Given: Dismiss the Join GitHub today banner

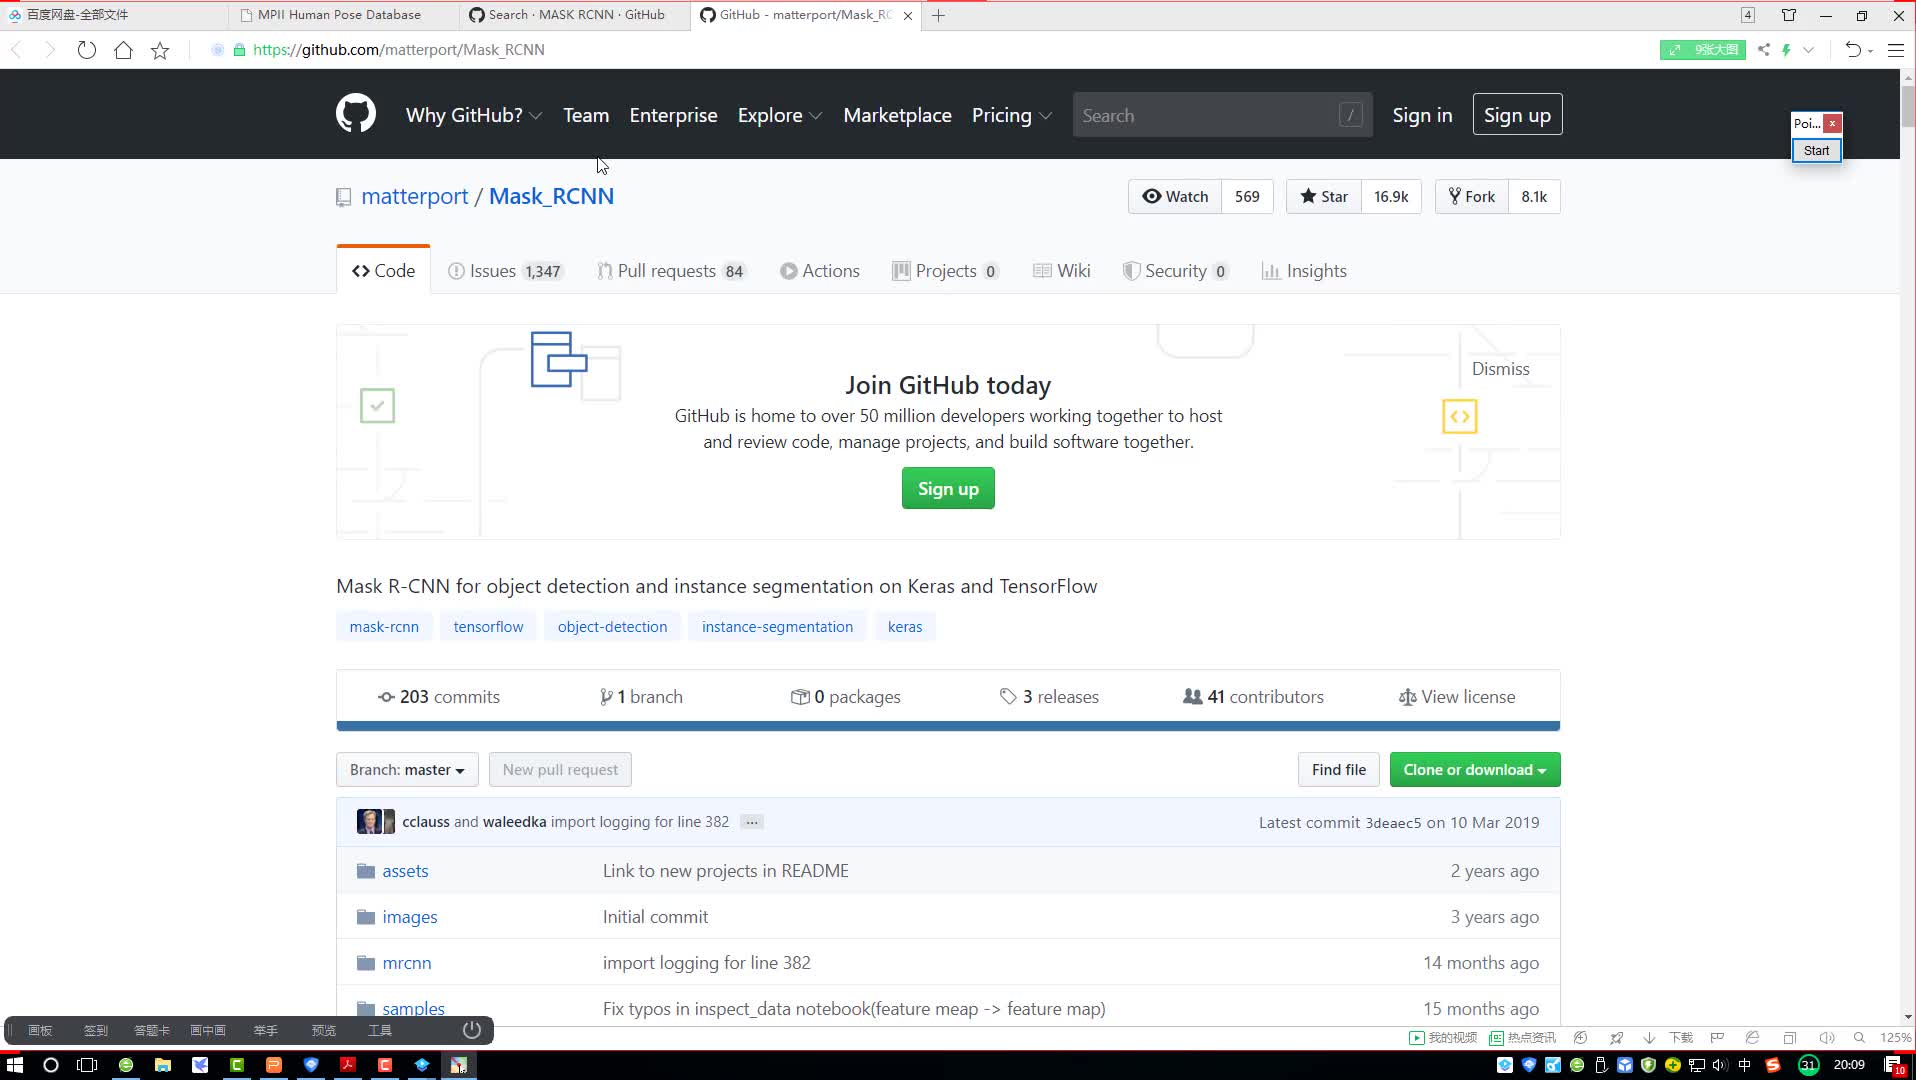Looking at the screenshot, I should 1500,368.
